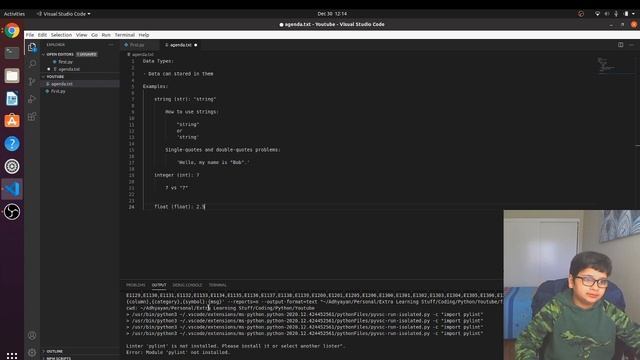
Task: Click the red recording indicator in top bar
Action: point(581,14)
